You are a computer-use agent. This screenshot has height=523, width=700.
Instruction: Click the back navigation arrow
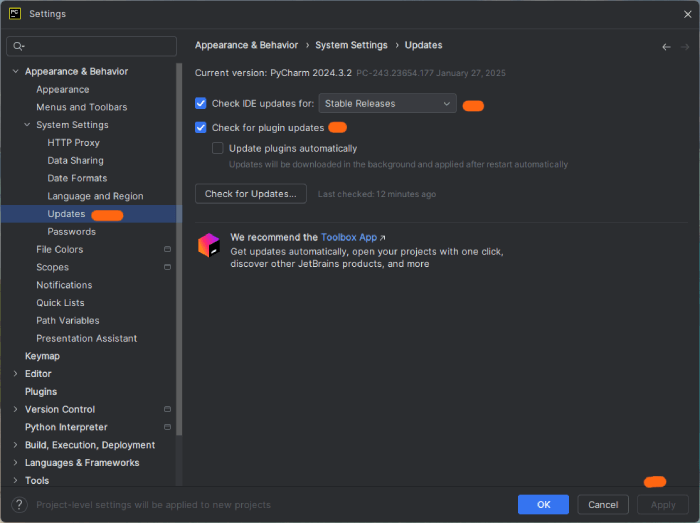point(666,46)
